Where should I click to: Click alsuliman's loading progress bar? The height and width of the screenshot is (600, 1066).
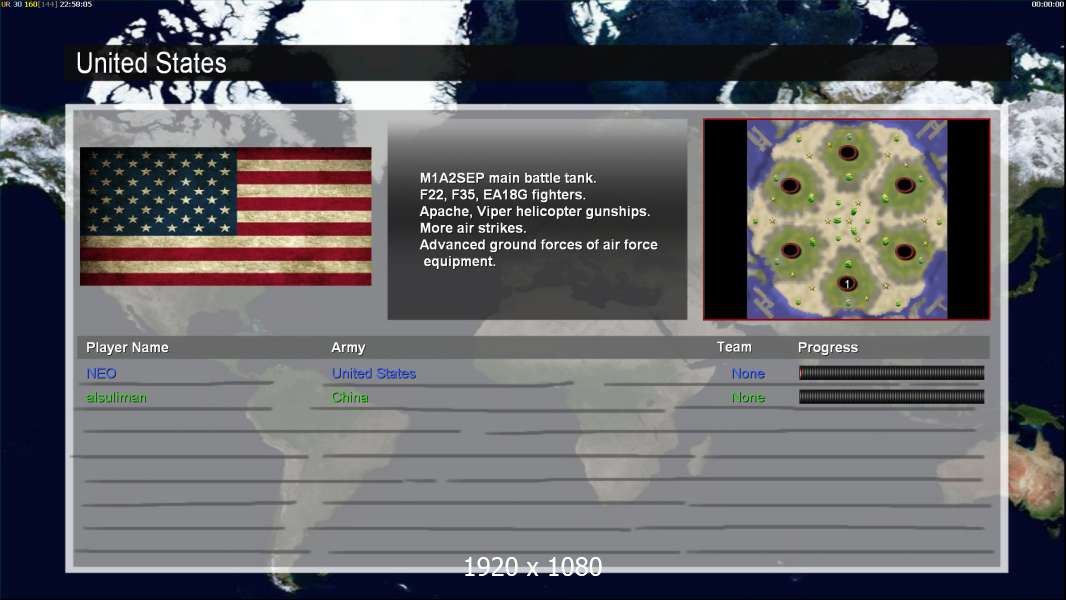click(x=891, y=396)
